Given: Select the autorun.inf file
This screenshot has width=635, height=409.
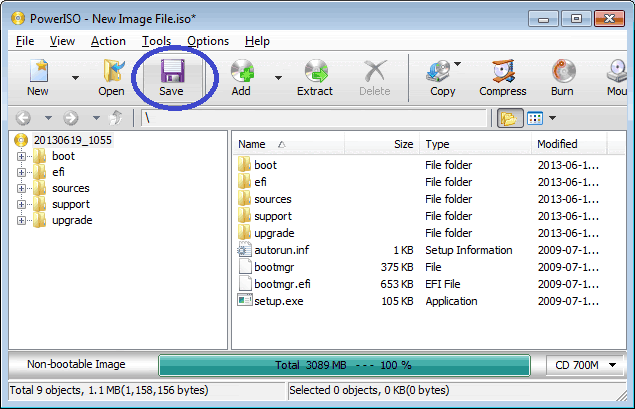Looking at the screenshot, I should click(281, 250).
